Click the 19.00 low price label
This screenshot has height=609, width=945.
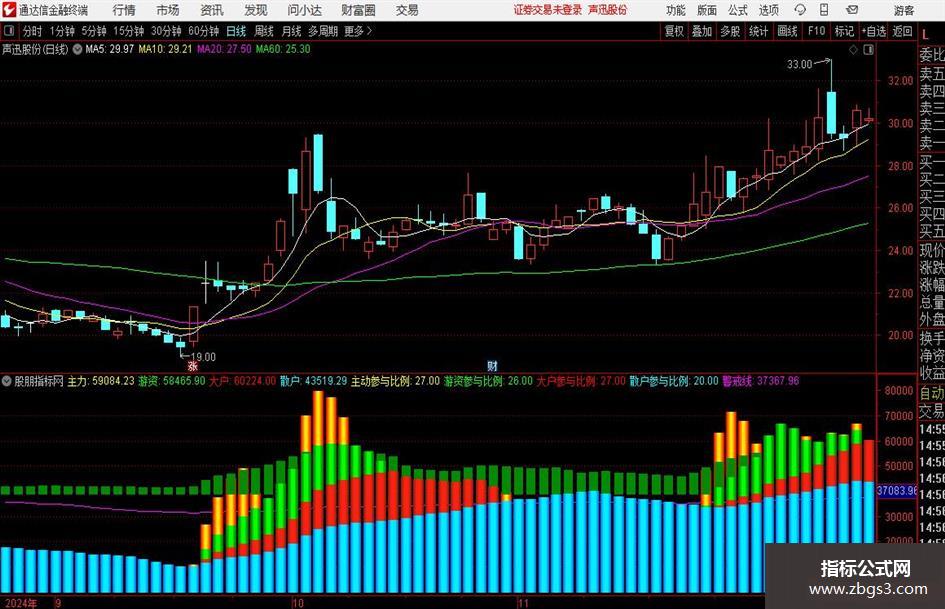[x=202, y=357]
